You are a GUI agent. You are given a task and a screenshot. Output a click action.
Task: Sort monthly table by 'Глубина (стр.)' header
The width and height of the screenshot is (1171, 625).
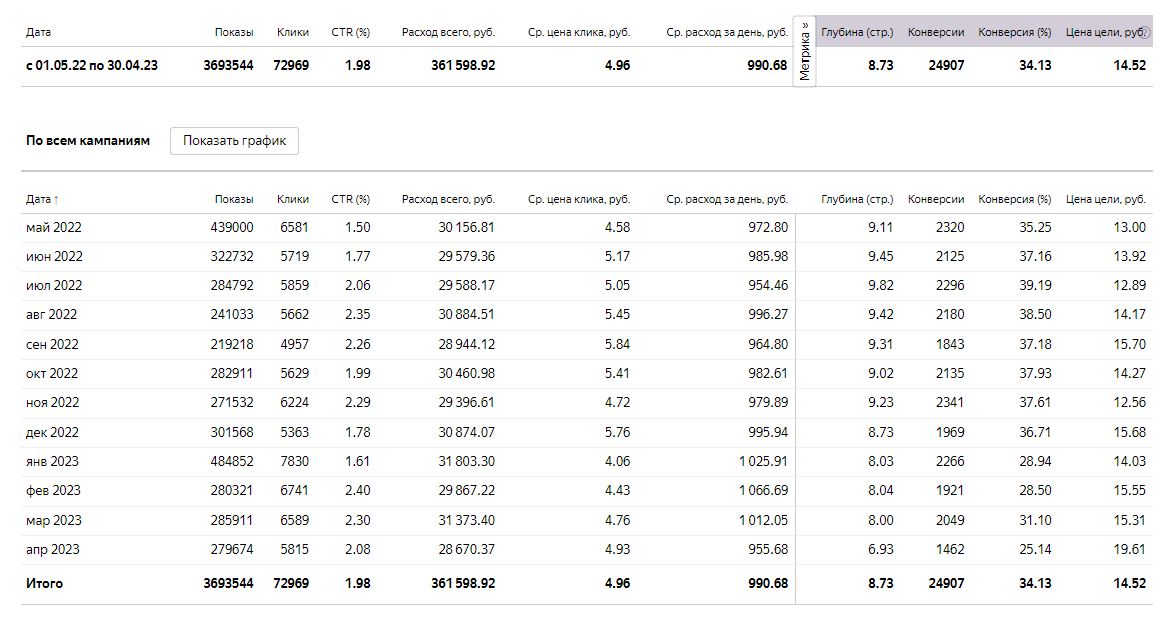point(857,199)
